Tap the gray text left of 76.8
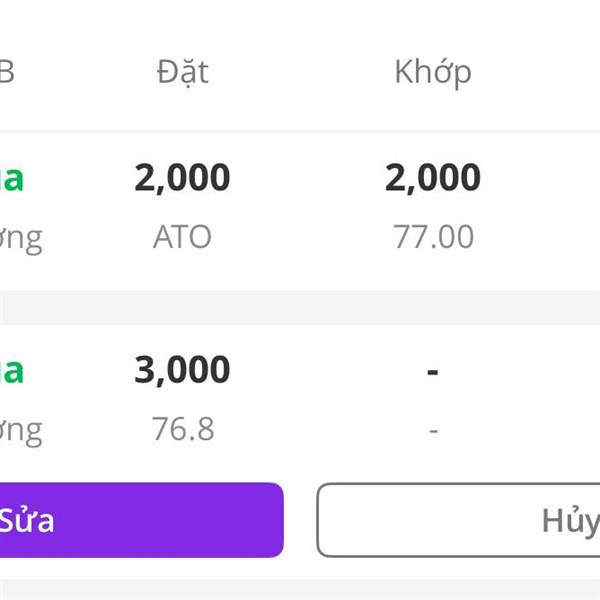Viewport: 600px width, 600px height. tap(20, 430)
